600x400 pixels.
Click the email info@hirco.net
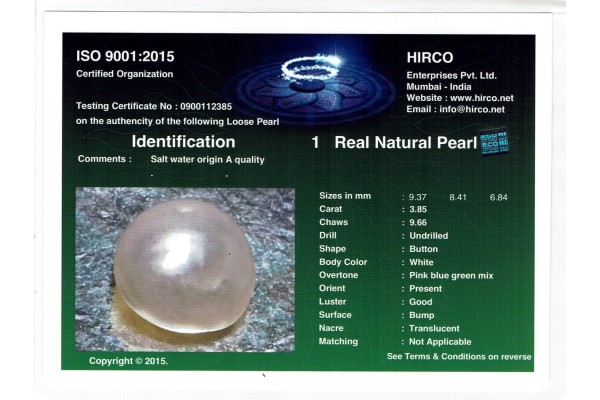(x=472, y=109)
